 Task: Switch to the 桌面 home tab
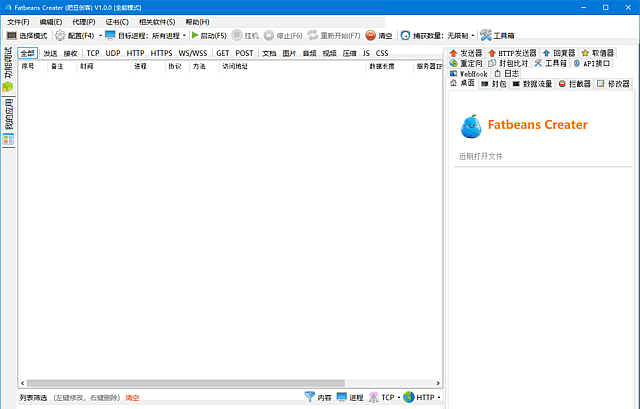(x=462, y=83)
